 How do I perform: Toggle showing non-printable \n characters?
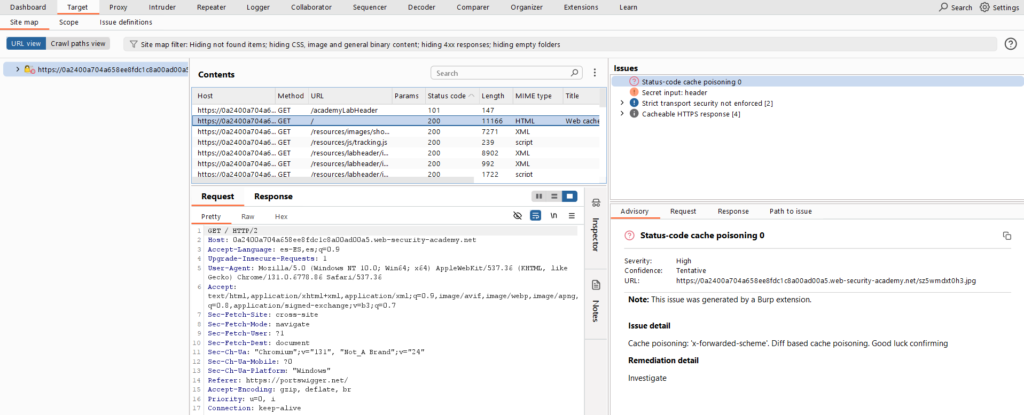point(553,215)
